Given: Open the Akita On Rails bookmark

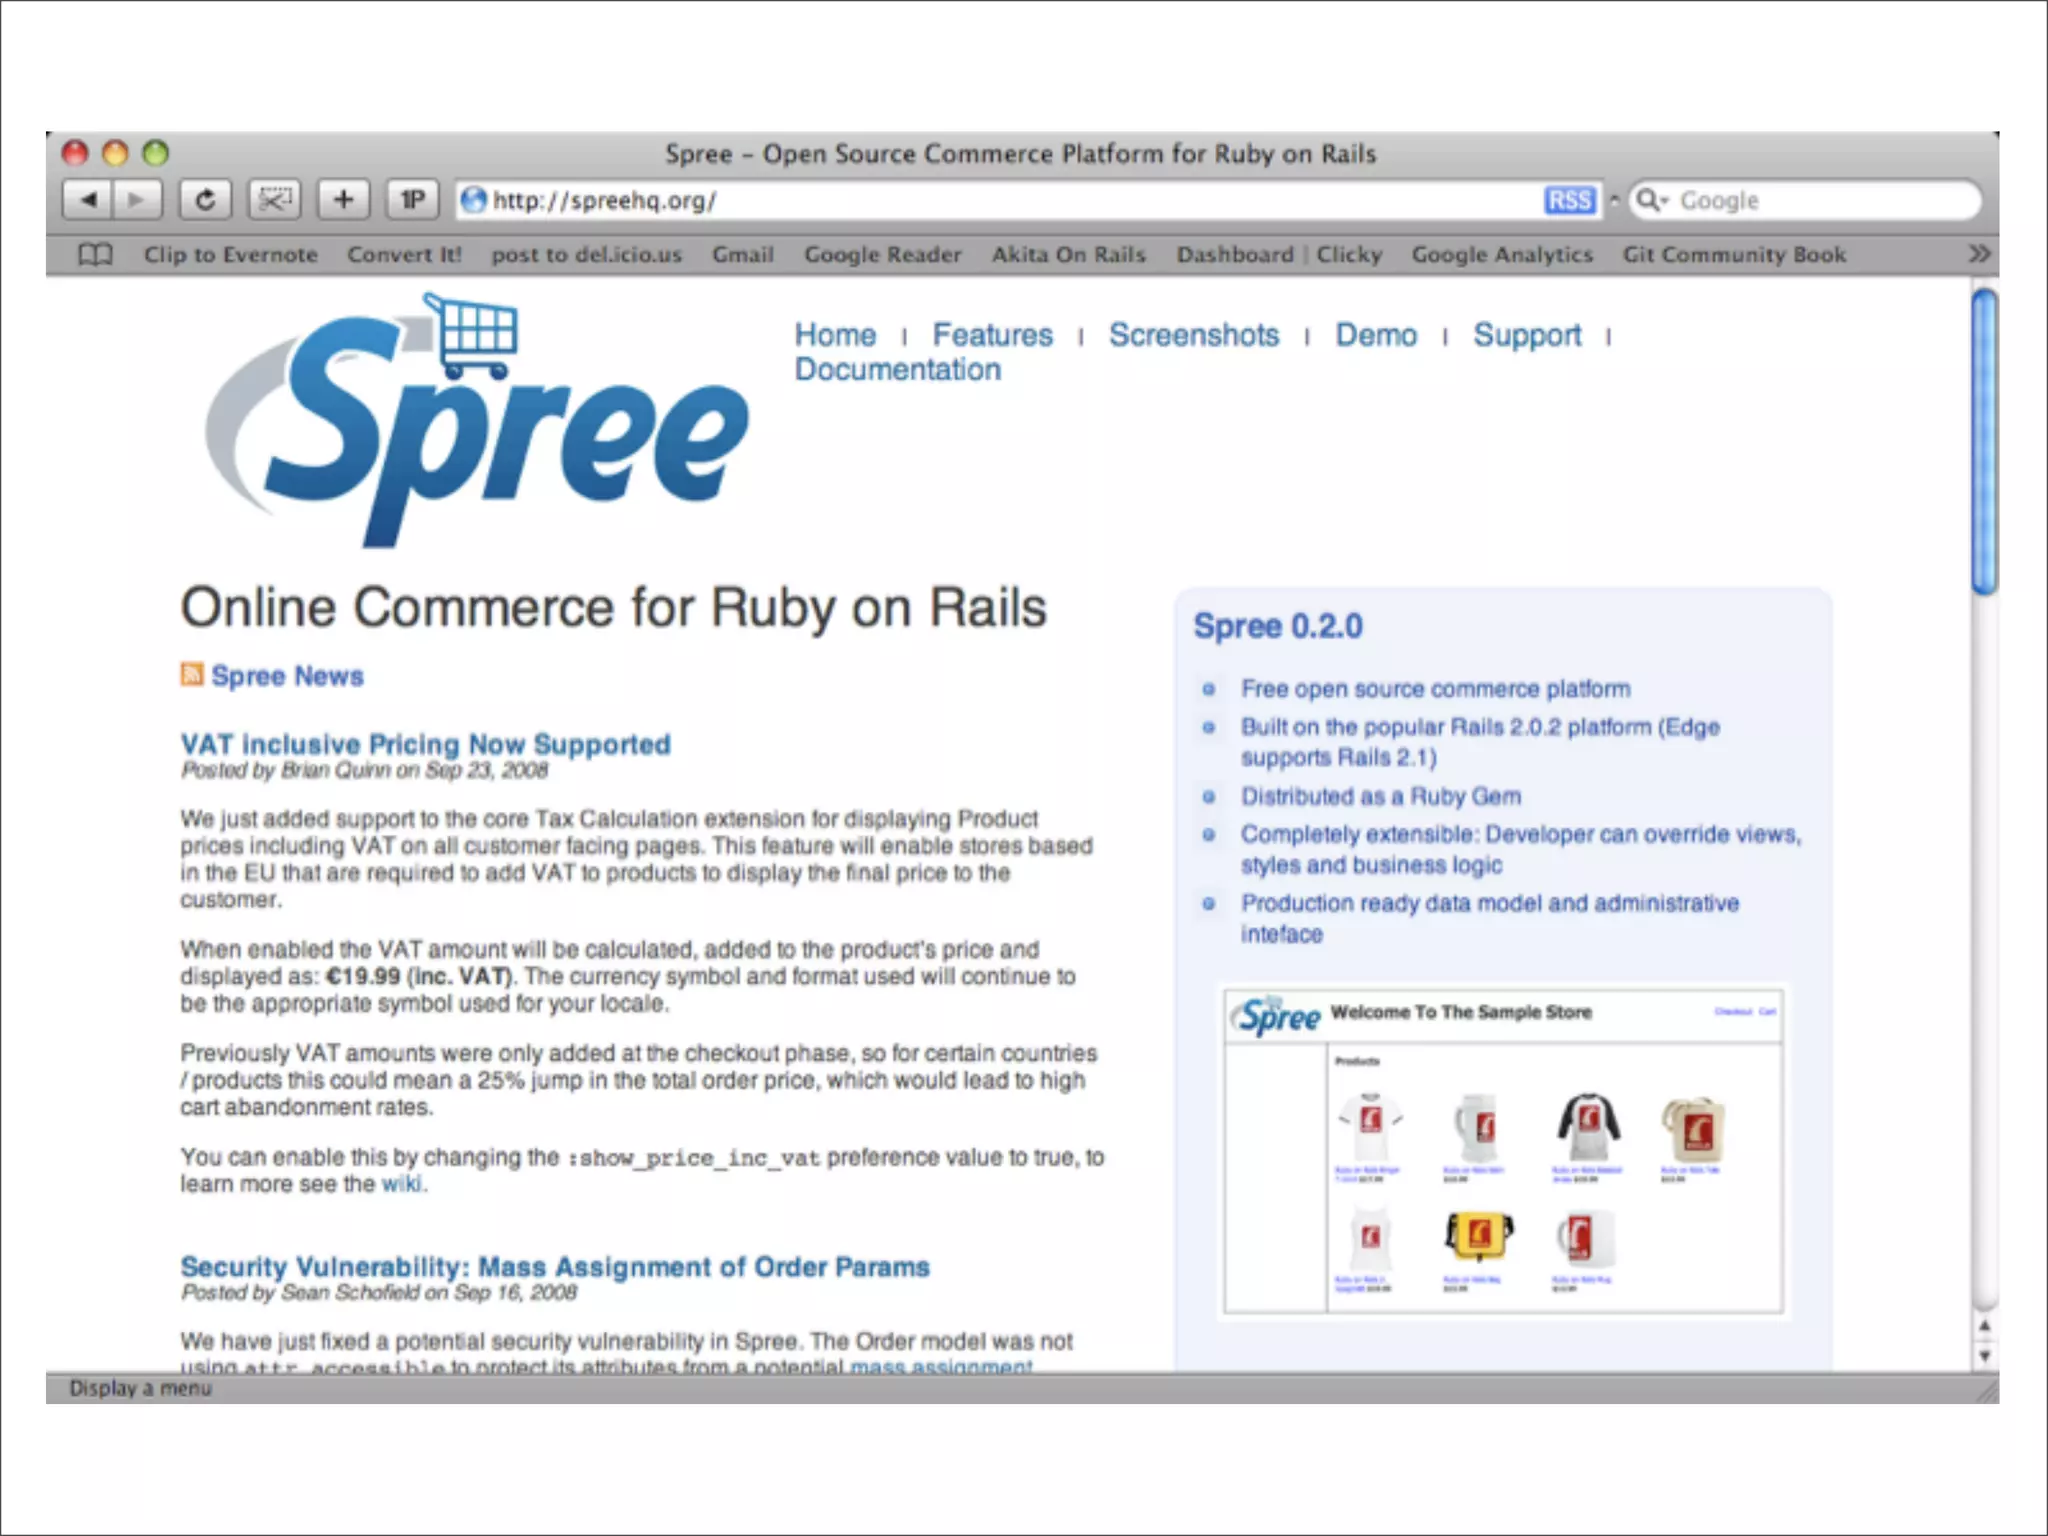Looking at the screenshot, I should point(1069,255).
